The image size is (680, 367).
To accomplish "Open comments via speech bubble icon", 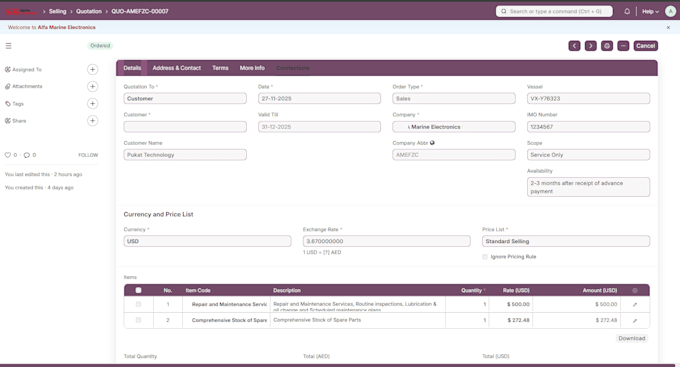I will [26, 155].
